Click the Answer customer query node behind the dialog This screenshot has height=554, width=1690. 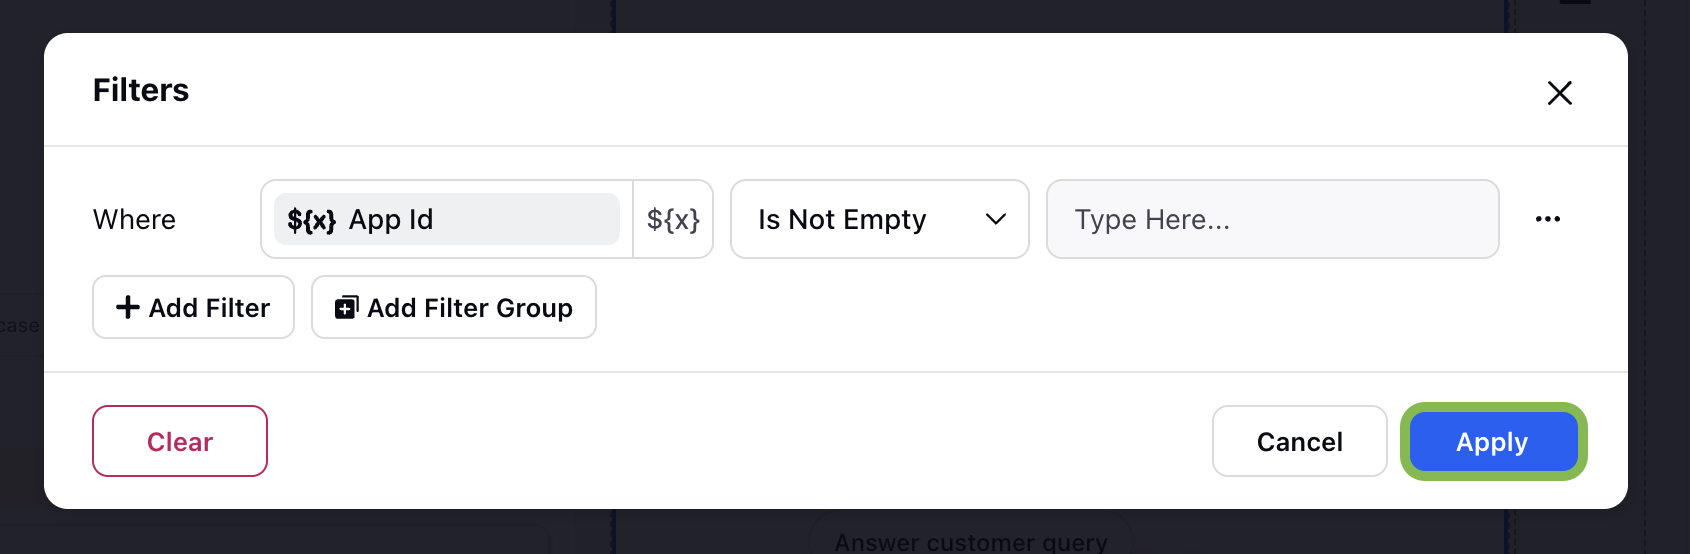pyautogui.click(x=971, y=541)
